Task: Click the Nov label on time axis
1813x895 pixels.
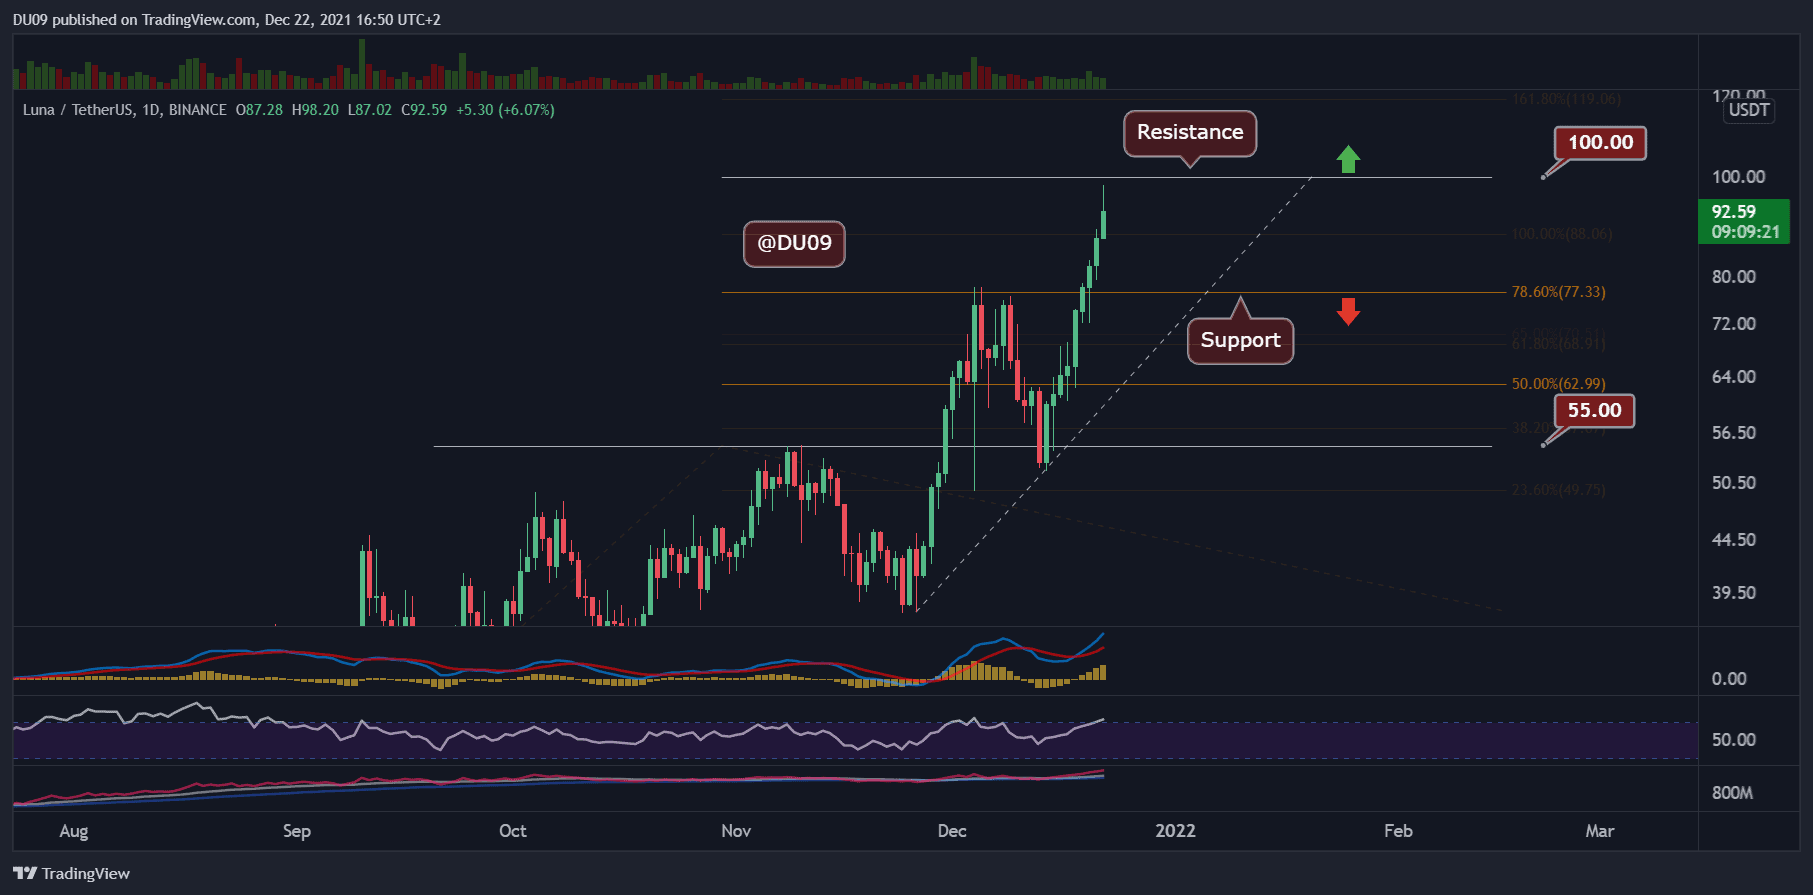Action: [x=736, y=831]
